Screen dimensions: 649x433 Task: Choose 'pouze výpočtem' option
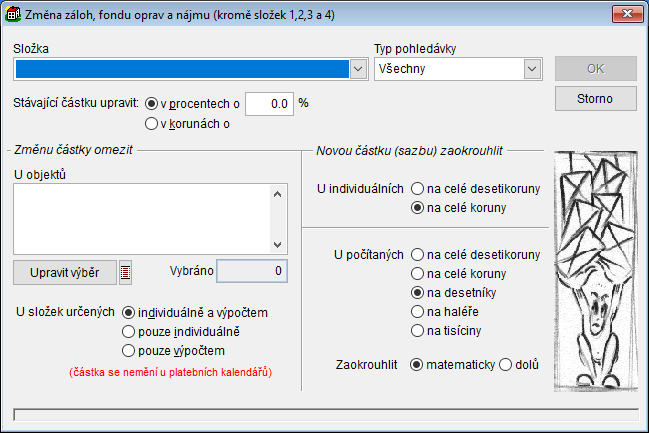click(x=128, y=350)
